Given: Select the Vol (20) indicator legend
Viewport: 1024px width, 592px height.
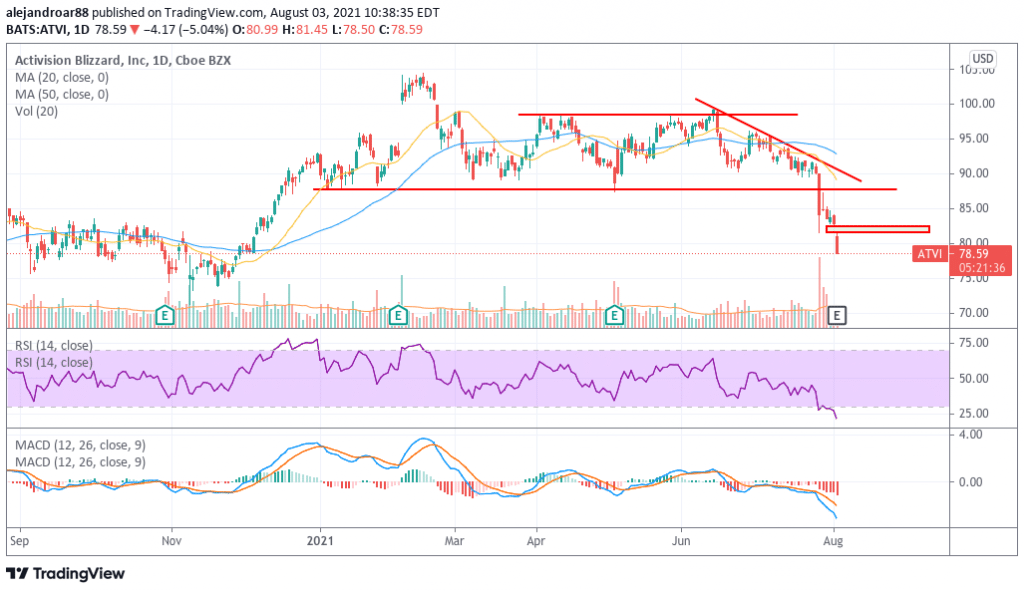Looking at the screenshot, I should click(36, 111).
